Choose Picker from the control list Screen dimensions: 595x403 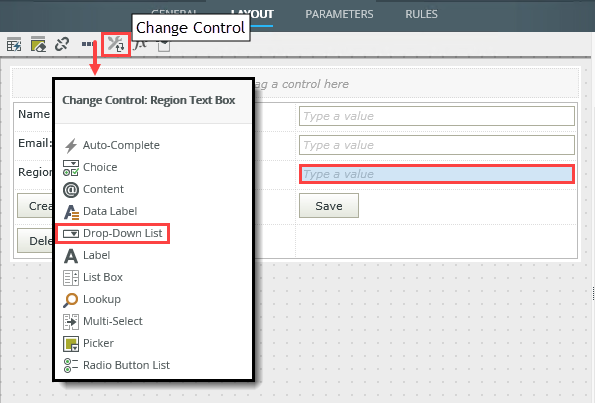click(88, 343)
